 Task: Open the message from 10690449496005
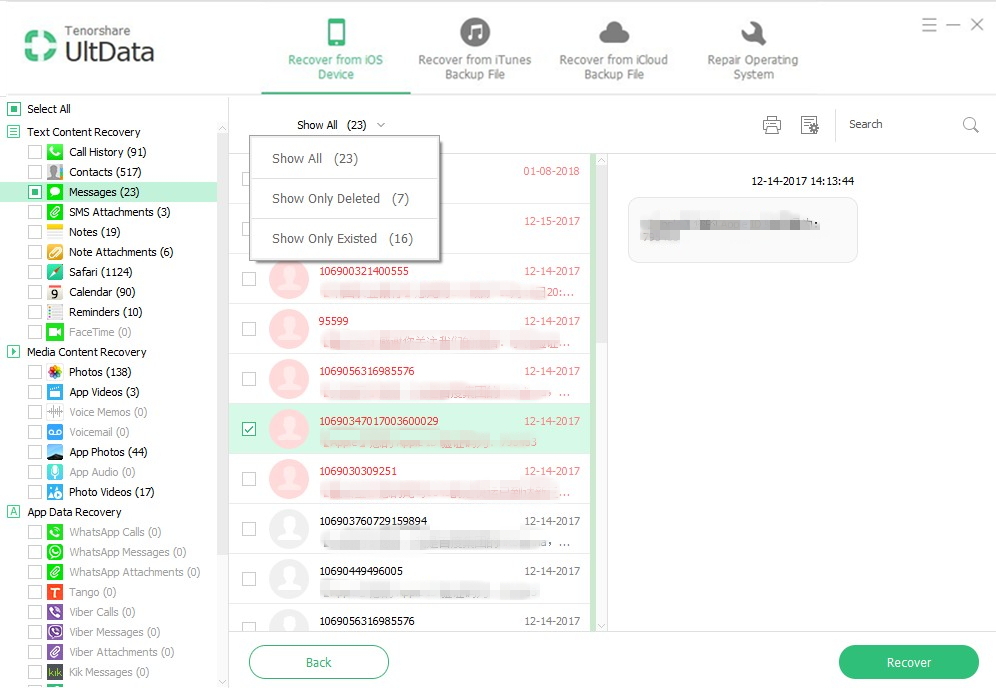[409, 579]
